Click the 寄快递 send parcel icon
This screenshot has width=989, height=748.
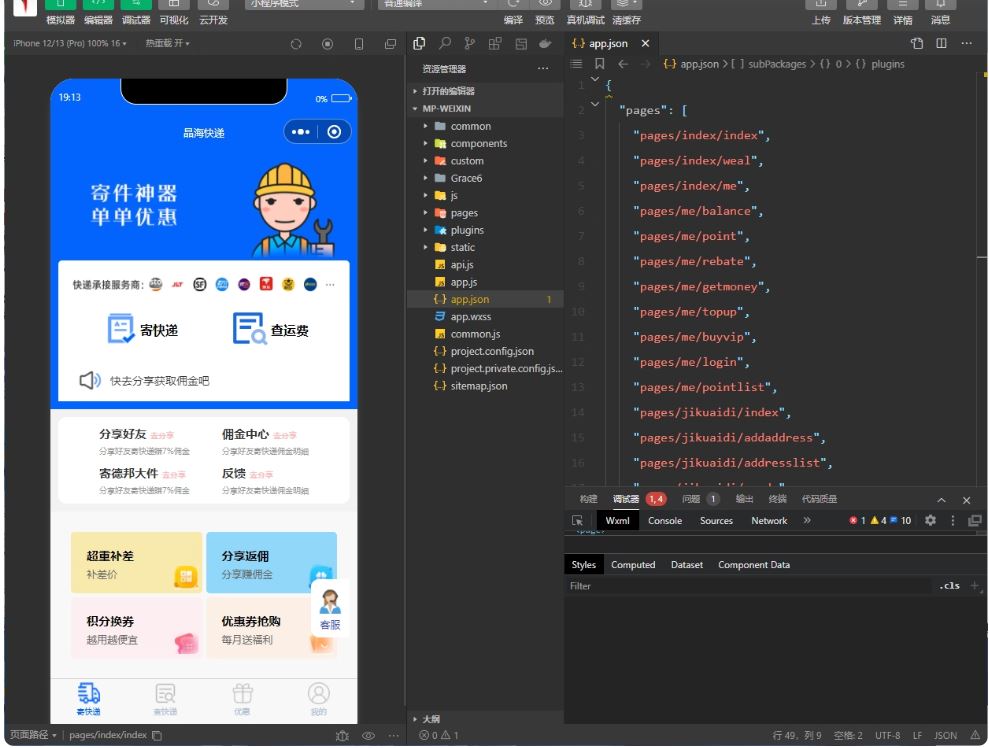click(x=121, y=329)
